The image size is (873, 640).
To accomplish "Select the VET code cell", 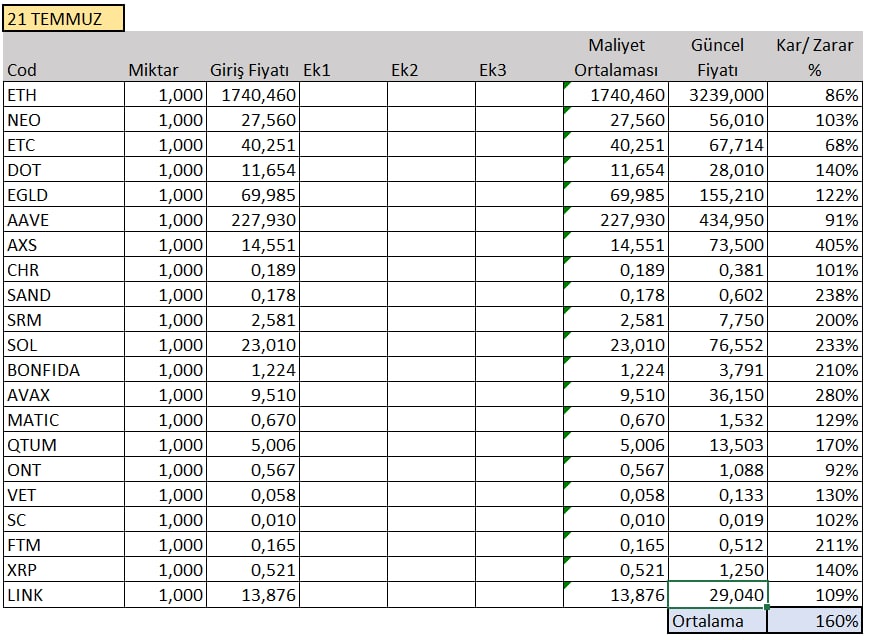I will click(63, 495).
